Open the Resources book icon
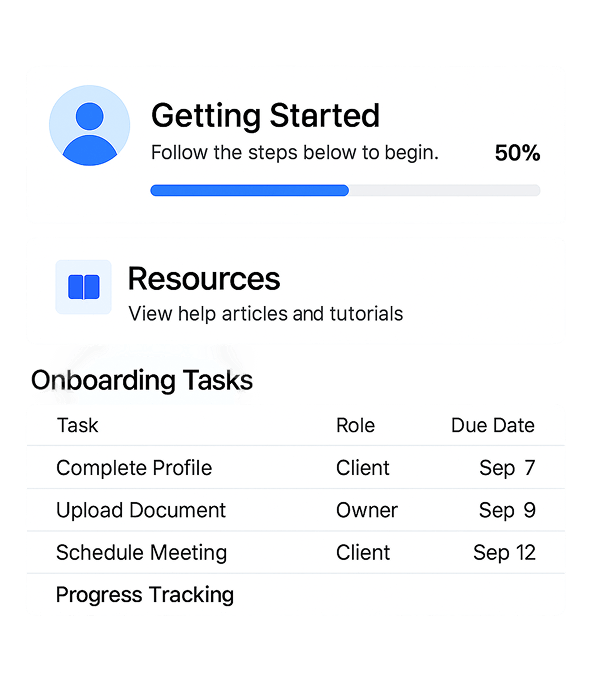The height and width of the screenshot is (680, 592). click(x=84, y=287)
